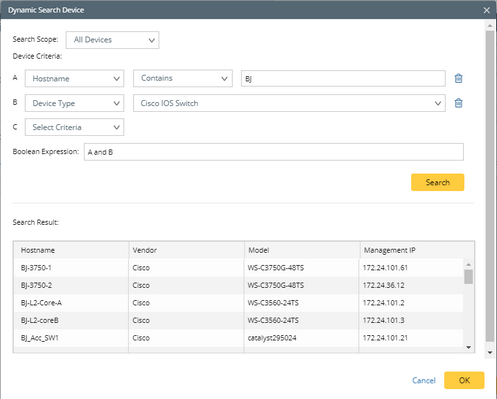The image size is (497, 399).
Task: Delete criteria row B with trash icon
Action: coord(458,103)
